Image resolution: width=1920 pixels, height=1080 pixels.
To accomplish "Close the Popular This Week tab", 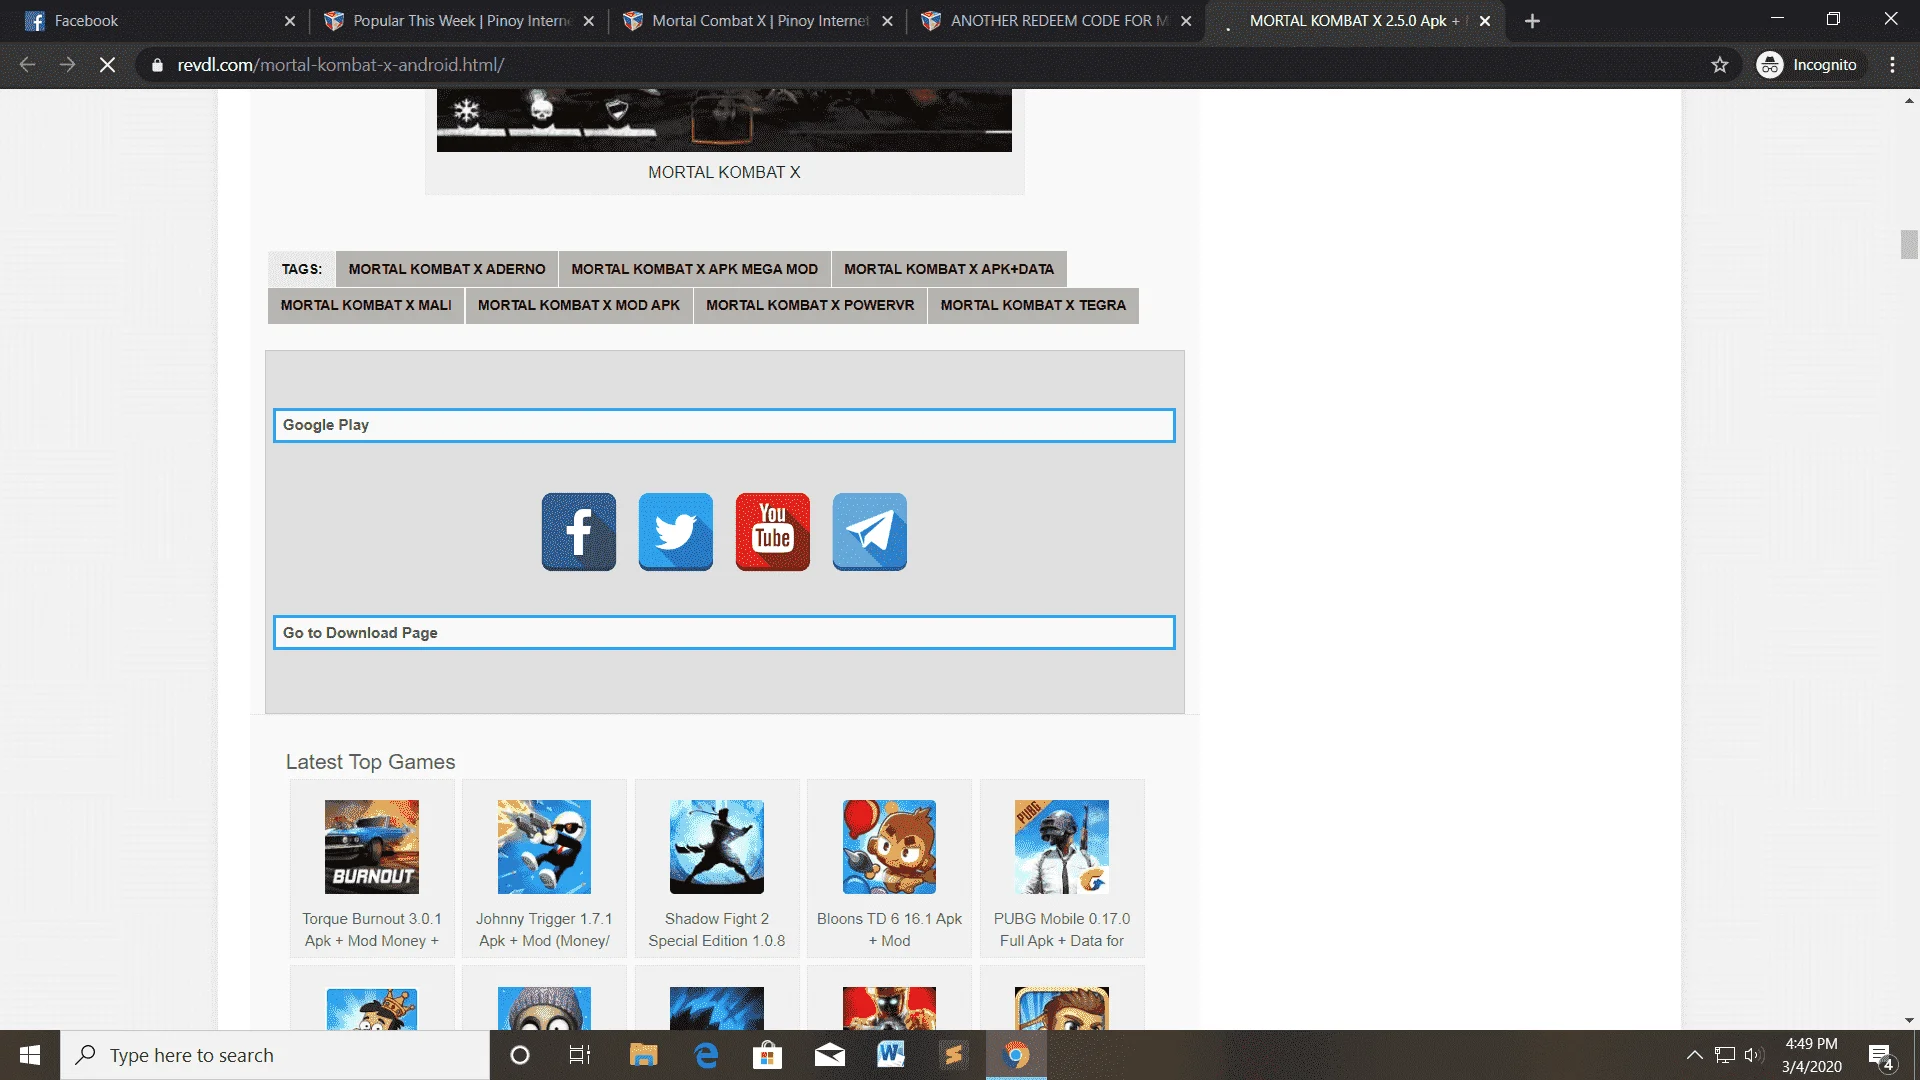I will [589, 21].
